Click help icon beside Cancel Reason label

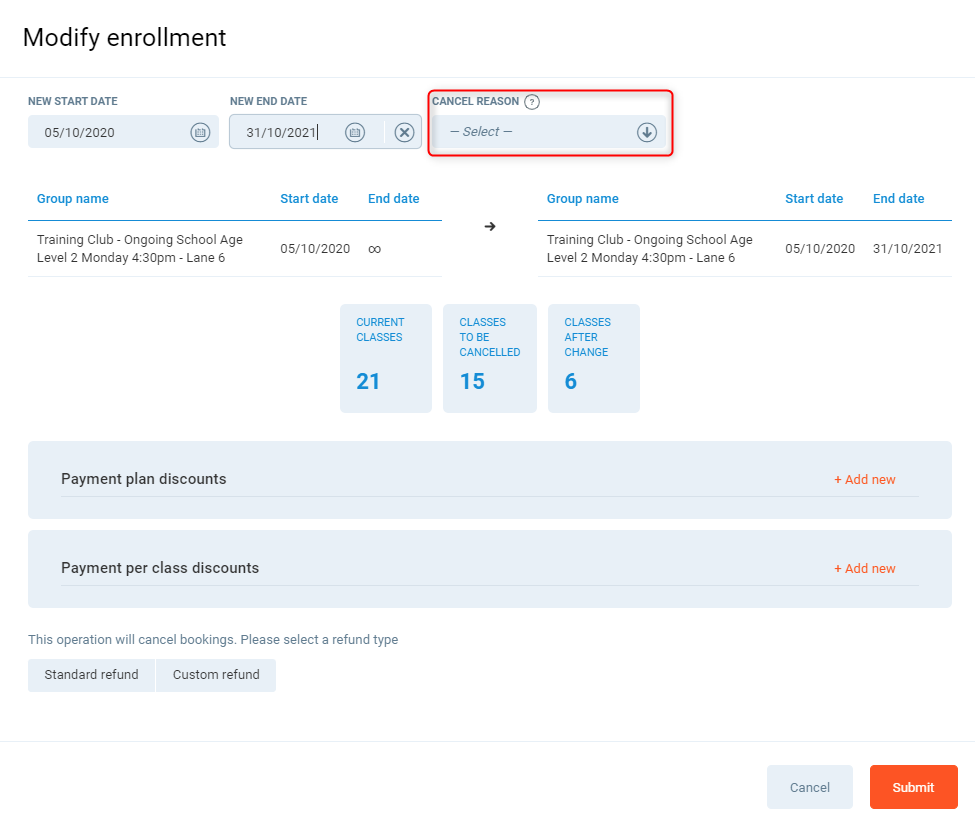[532, 101]
